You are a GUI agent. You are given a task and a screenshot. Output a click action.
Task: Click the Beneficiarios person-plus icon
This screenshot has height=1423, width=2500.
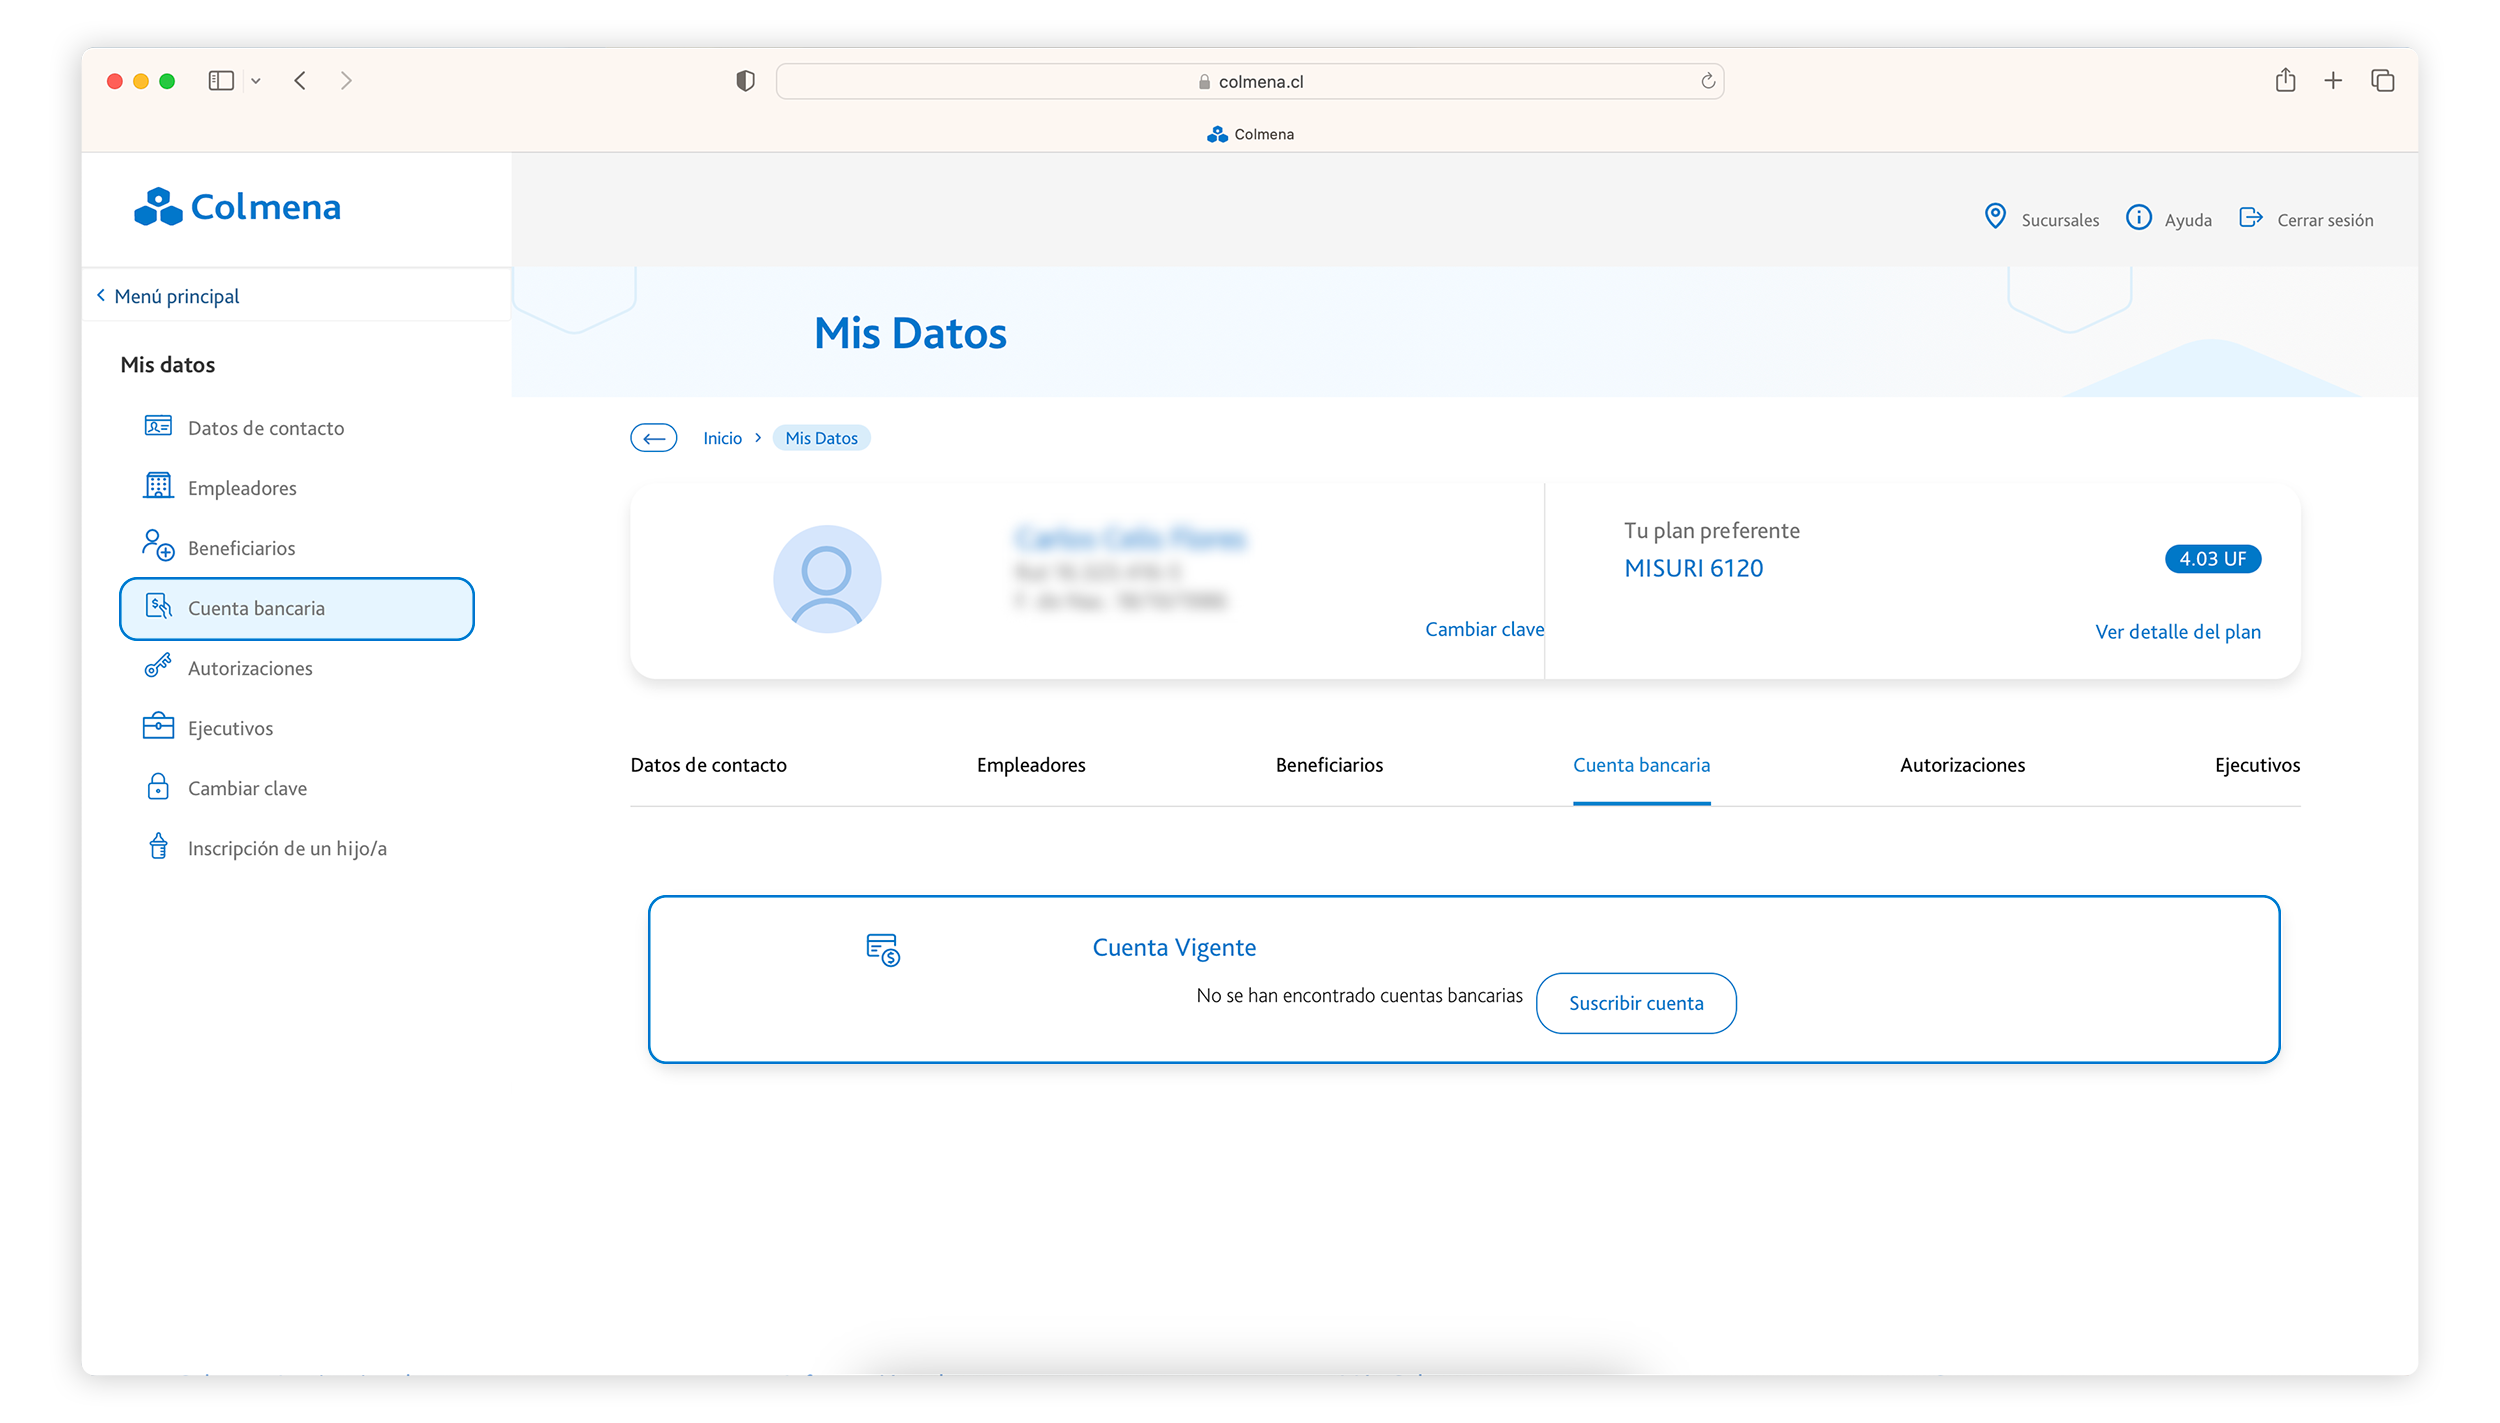158,546
